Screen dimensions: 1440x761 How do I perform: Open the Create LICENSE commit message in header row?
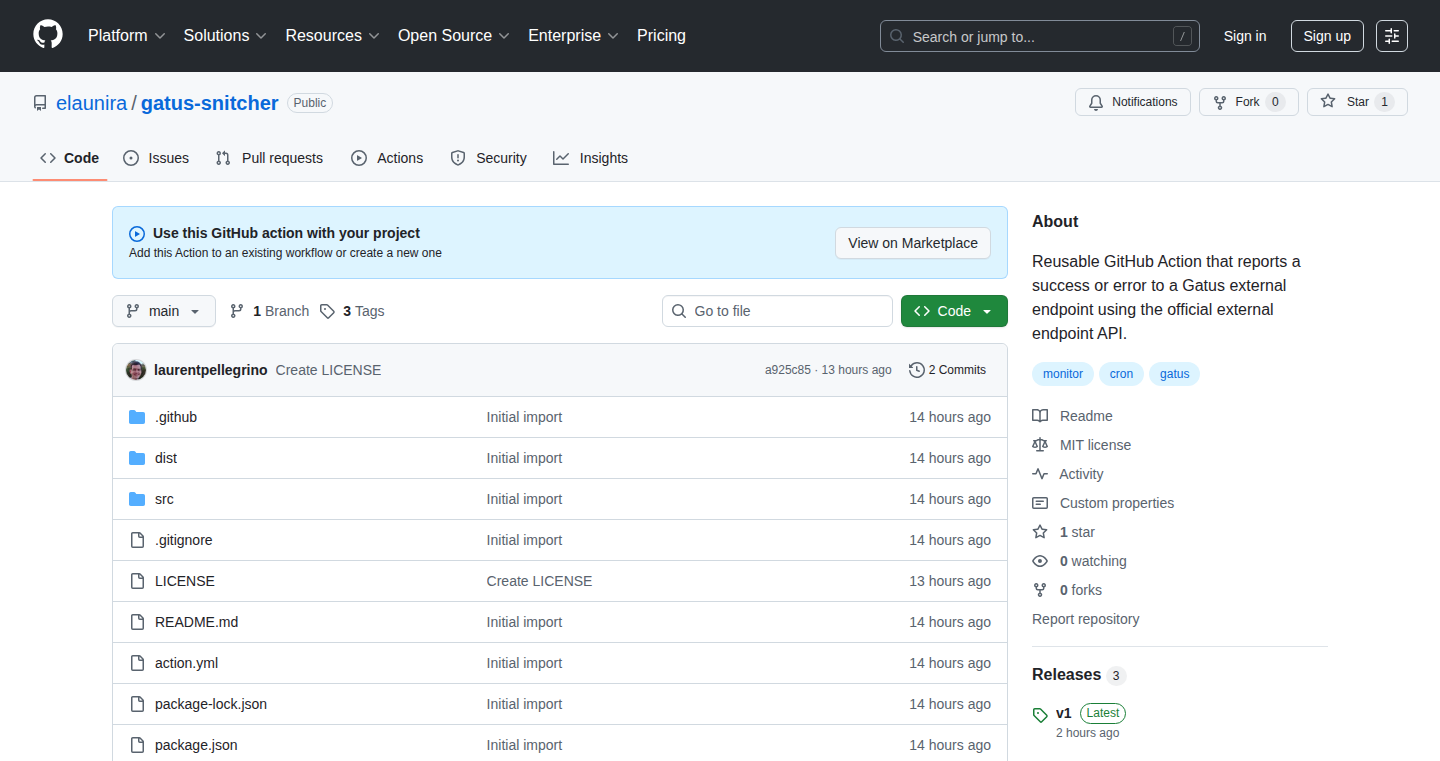coord(328,370)
